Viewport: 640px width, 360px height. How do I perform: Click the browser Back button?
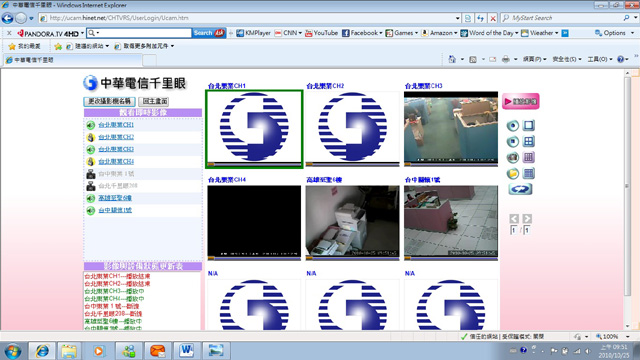[x=7, y=18]
